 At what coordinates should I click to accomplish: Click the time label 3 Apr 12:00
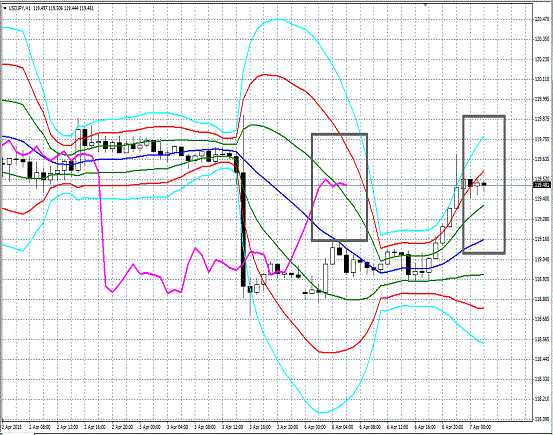[233, 427]
